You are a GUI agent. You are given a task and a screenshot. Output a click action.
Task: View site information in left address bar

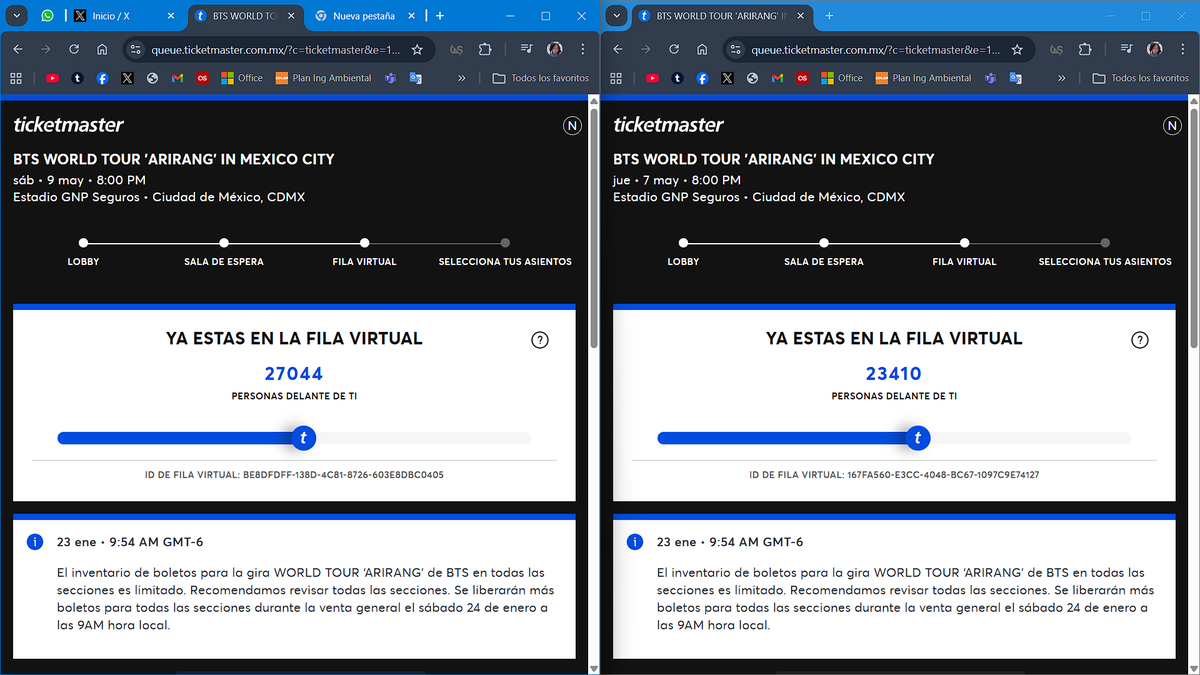136,49
